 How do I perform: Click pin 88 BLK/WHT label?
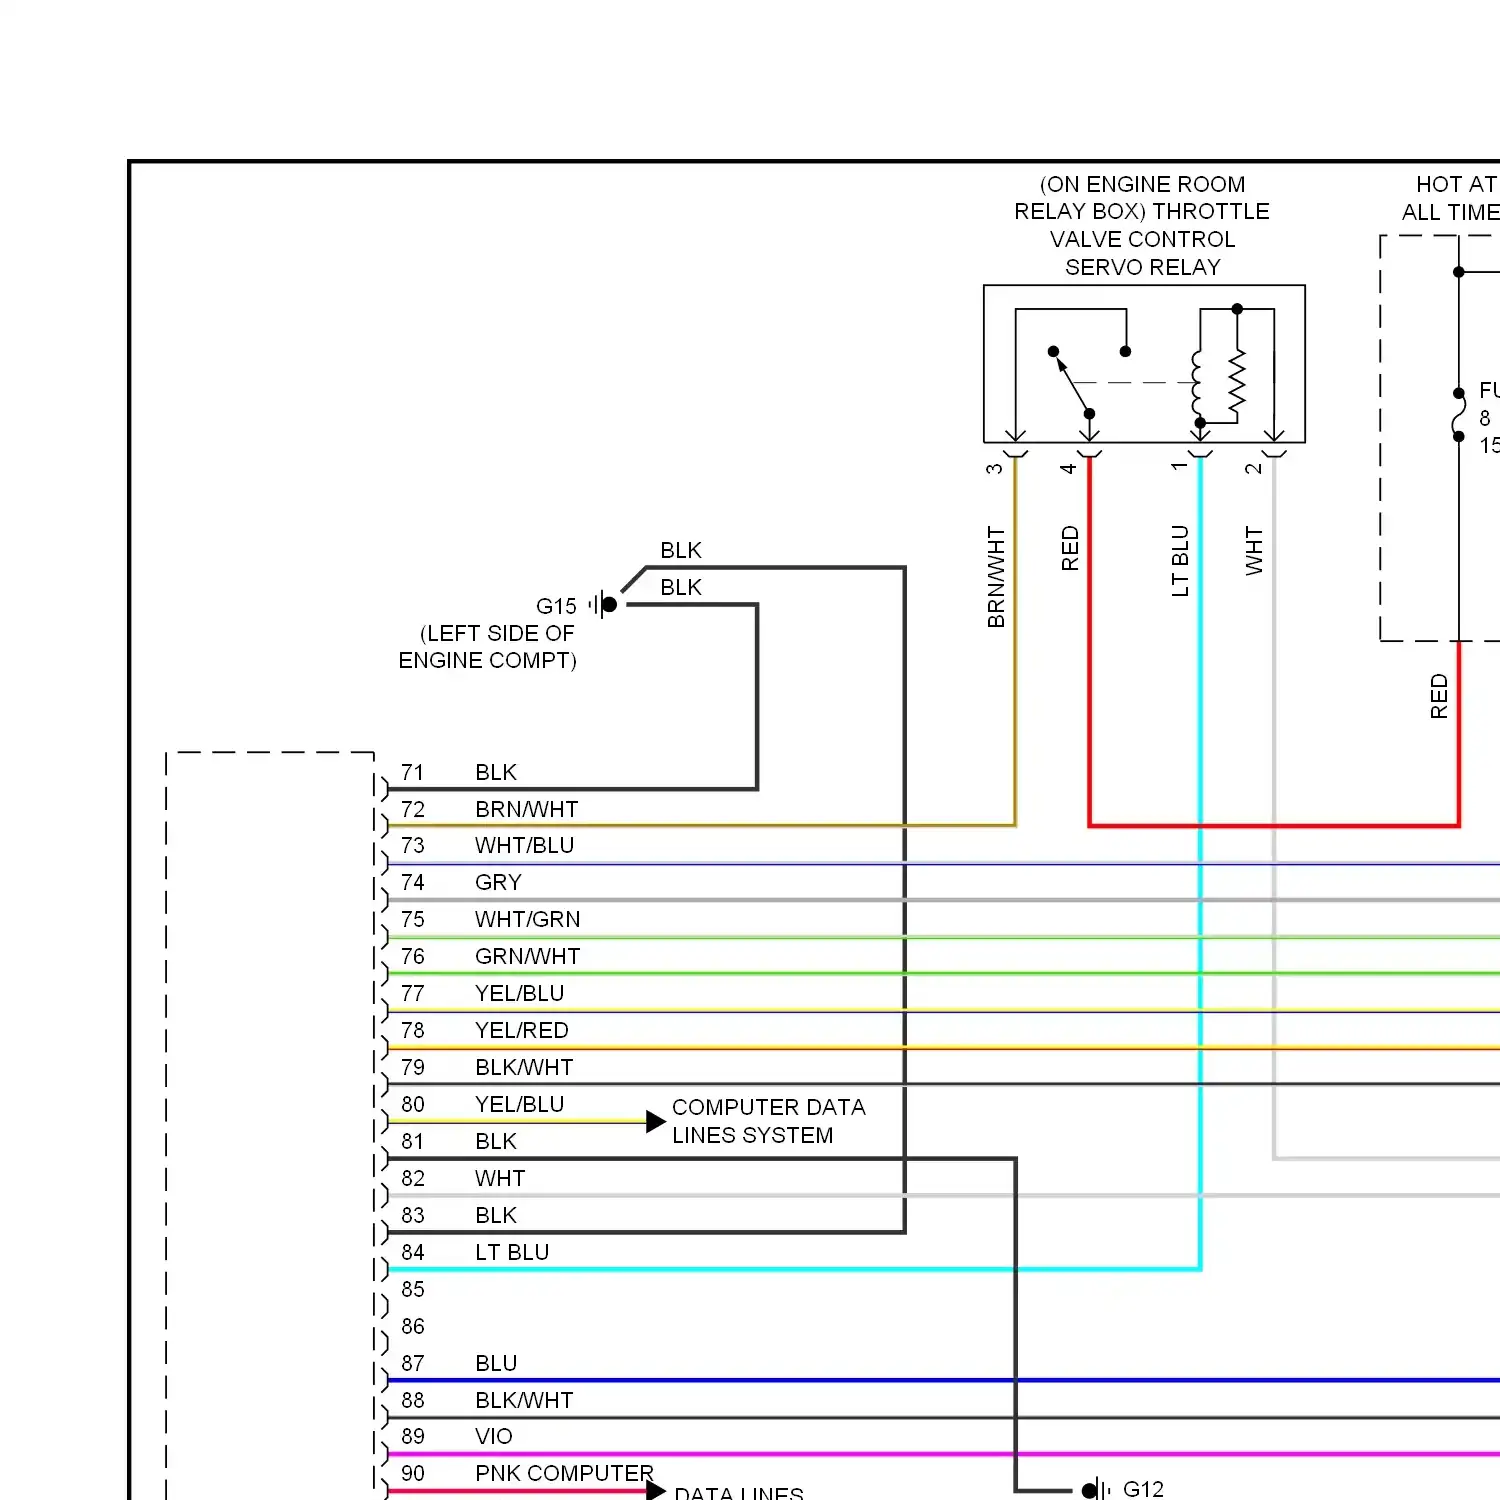[x=524, y=1400]
